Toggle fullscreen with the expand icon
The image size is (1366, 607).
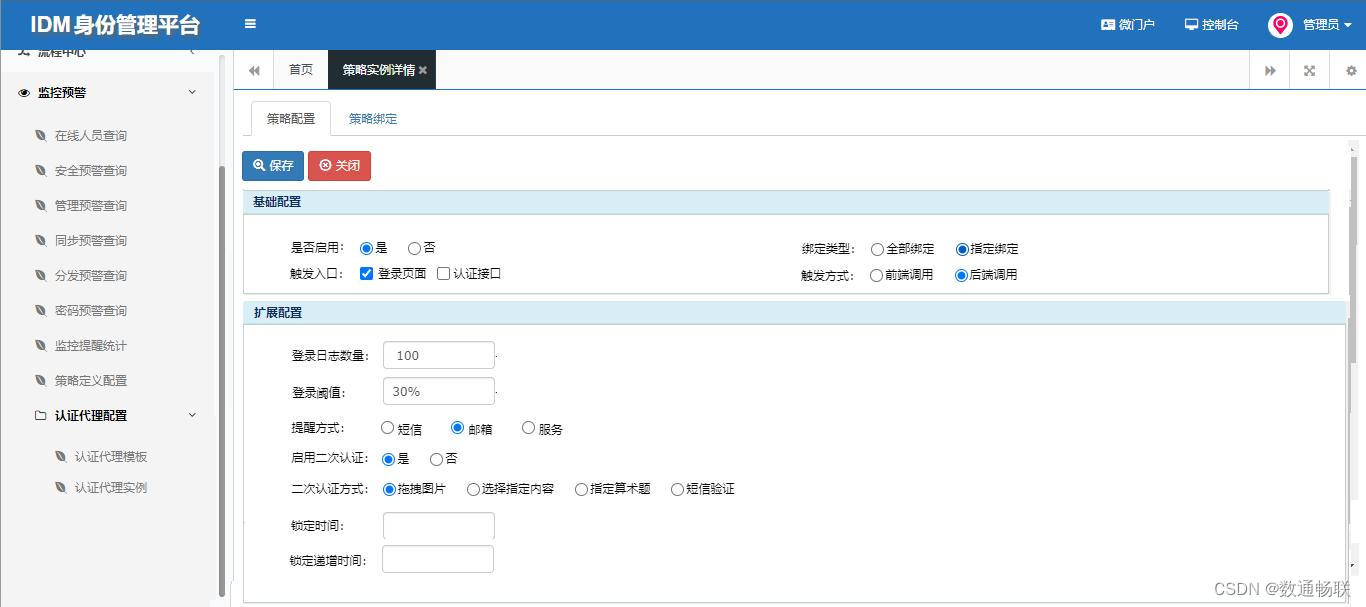coord(1309,71)
